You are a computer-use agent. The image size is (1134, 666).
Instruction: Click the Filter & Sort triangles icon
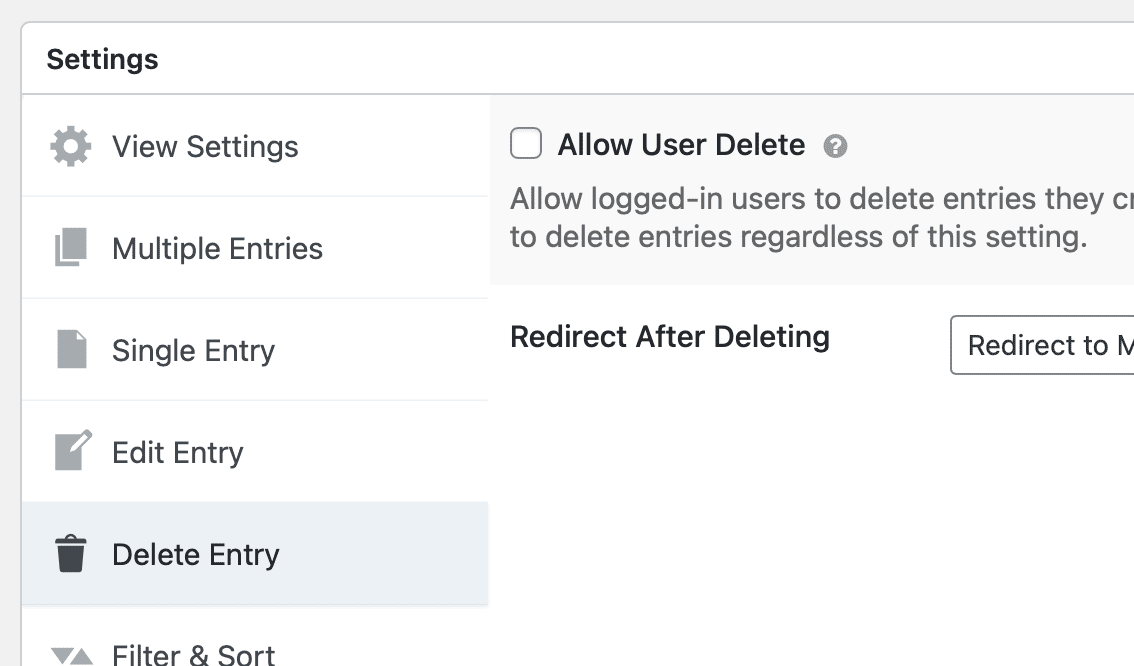71,655
